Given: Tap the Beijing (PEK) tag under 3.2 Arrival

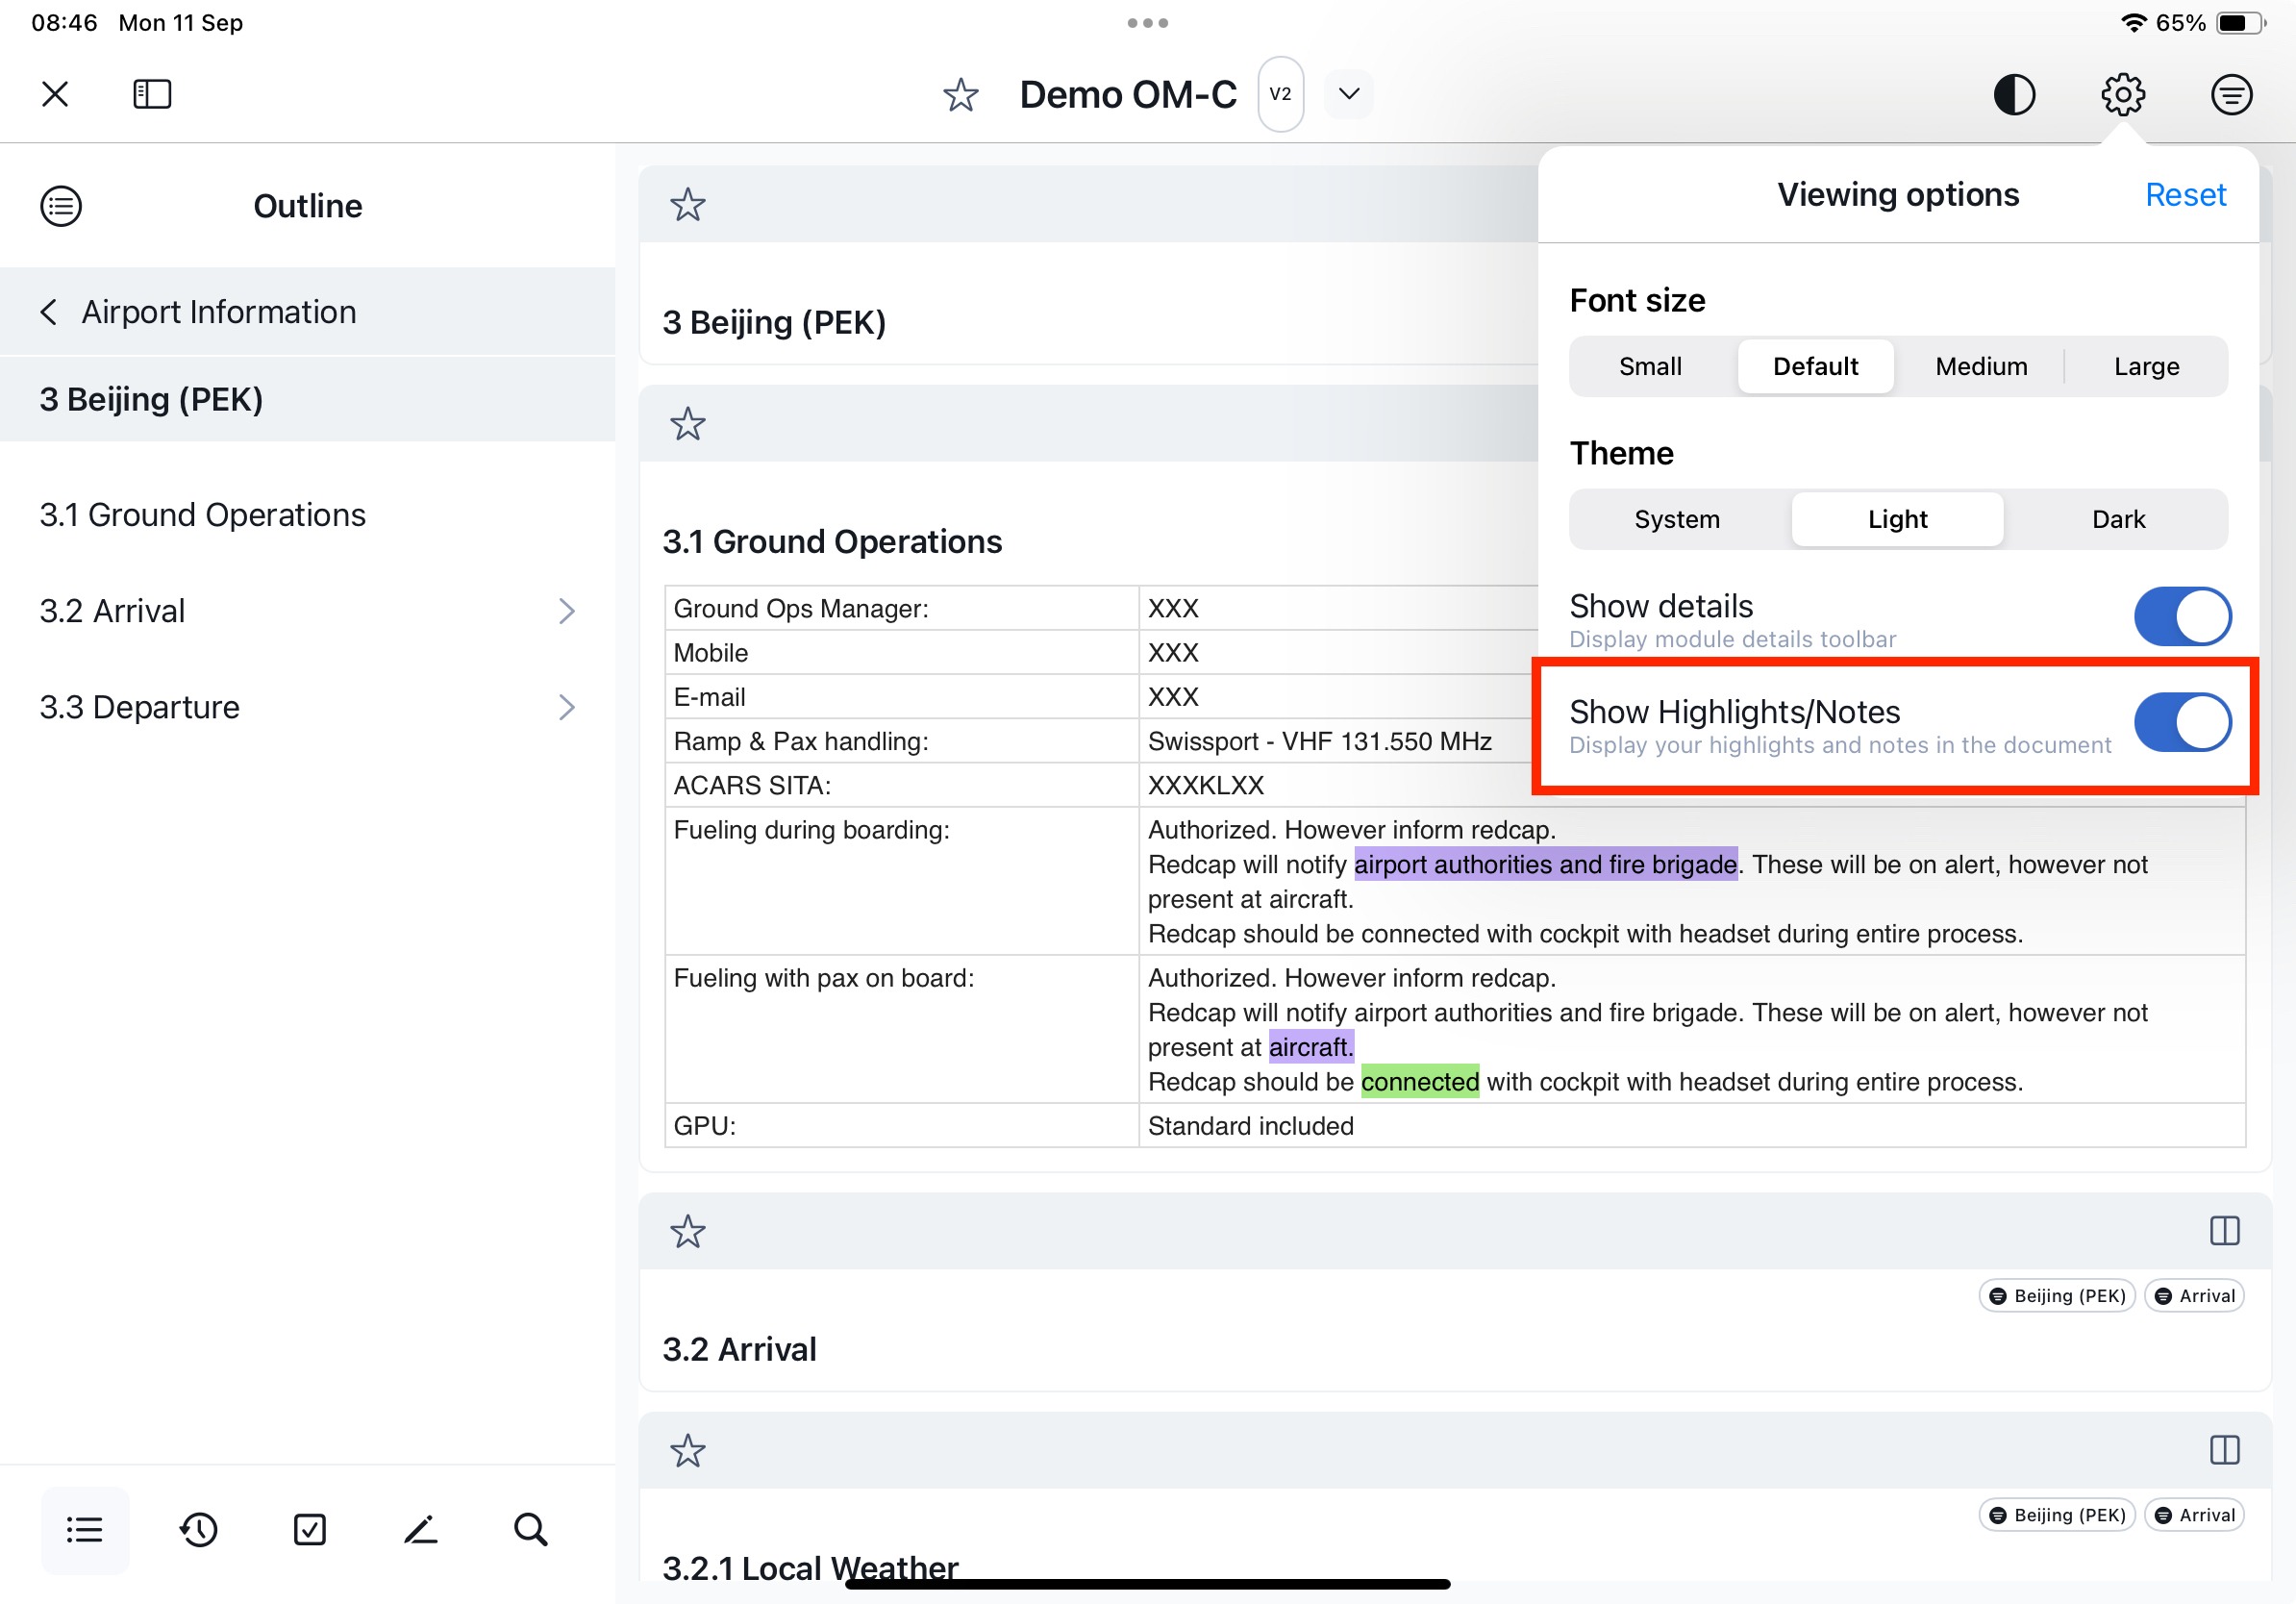Looking at the screenshot, I should [2057, 1296].
